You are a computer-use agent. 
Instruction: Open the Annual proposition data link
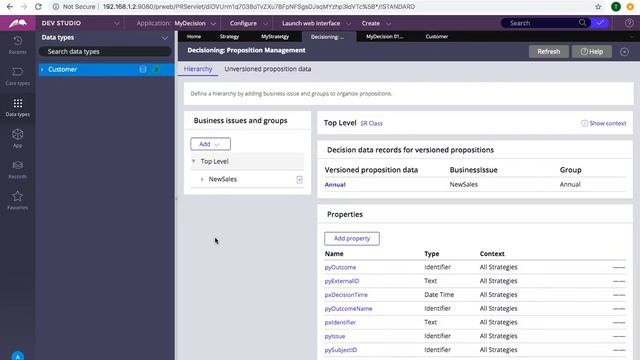point(335,184)
